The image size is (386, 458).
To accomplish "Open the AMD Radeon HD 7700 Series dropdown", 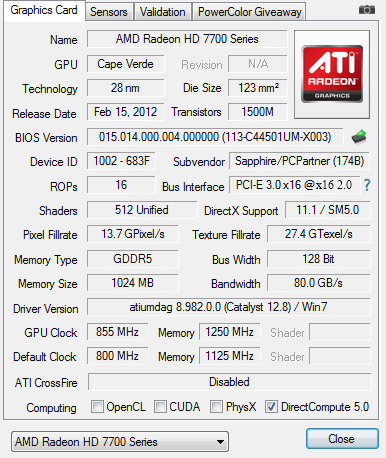I will [x=120, y=442].
